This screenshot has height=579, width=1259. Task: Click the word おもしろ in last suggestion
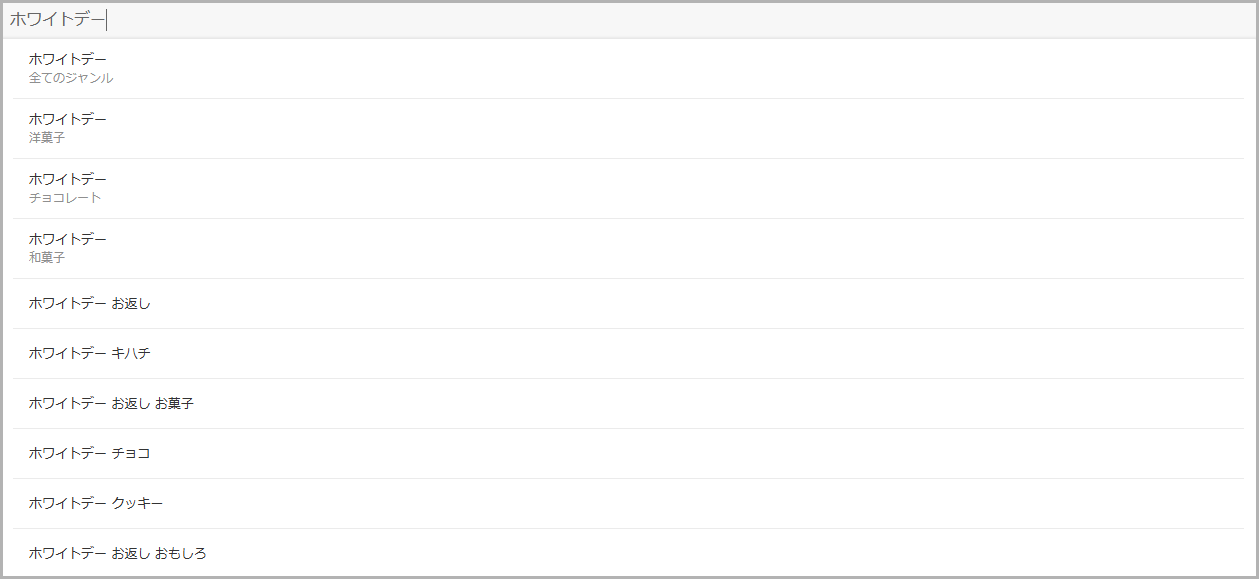tap(181, 553)
